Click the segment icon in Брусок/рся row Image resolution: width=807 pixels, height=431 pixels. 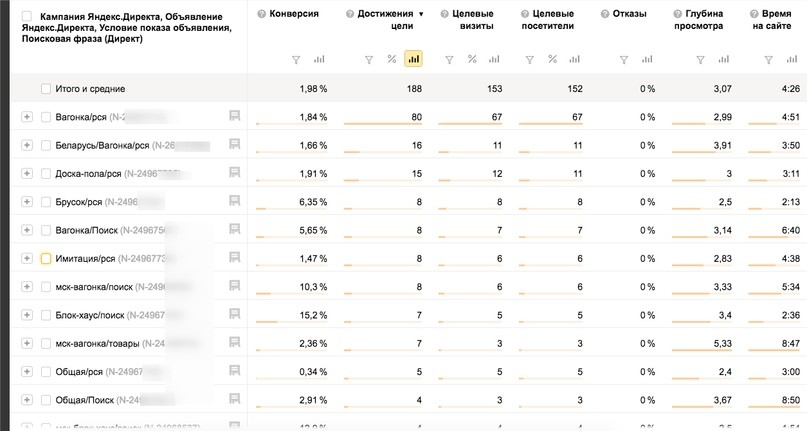pyautogui.click(x=234, y=201)
